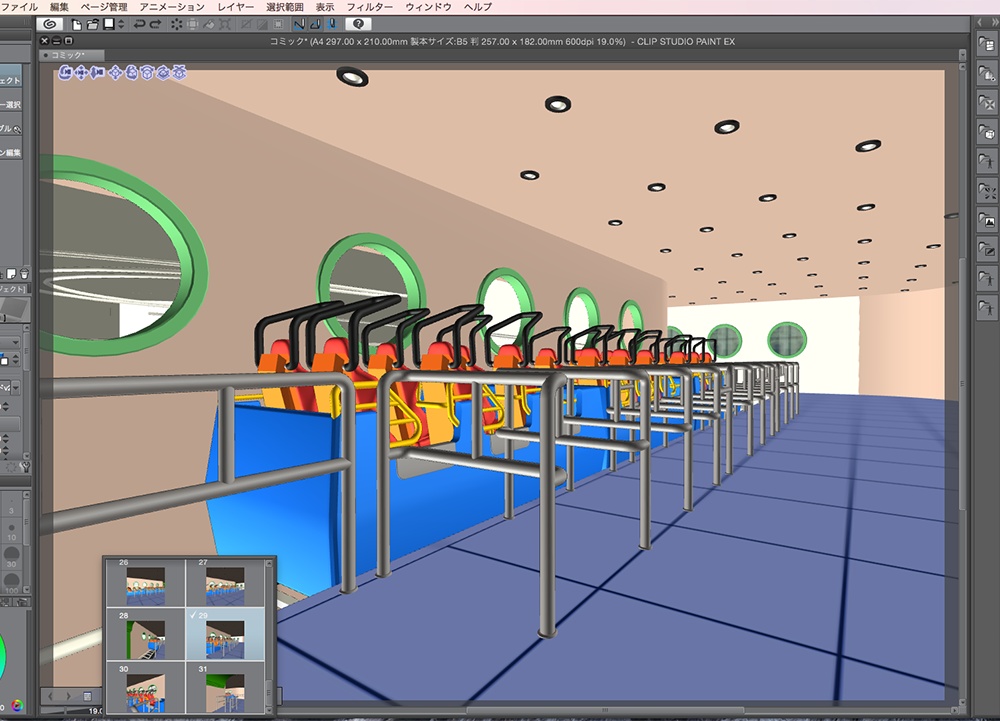
Task: Select camera angle preset thumbnail 28
Action: 145,634
